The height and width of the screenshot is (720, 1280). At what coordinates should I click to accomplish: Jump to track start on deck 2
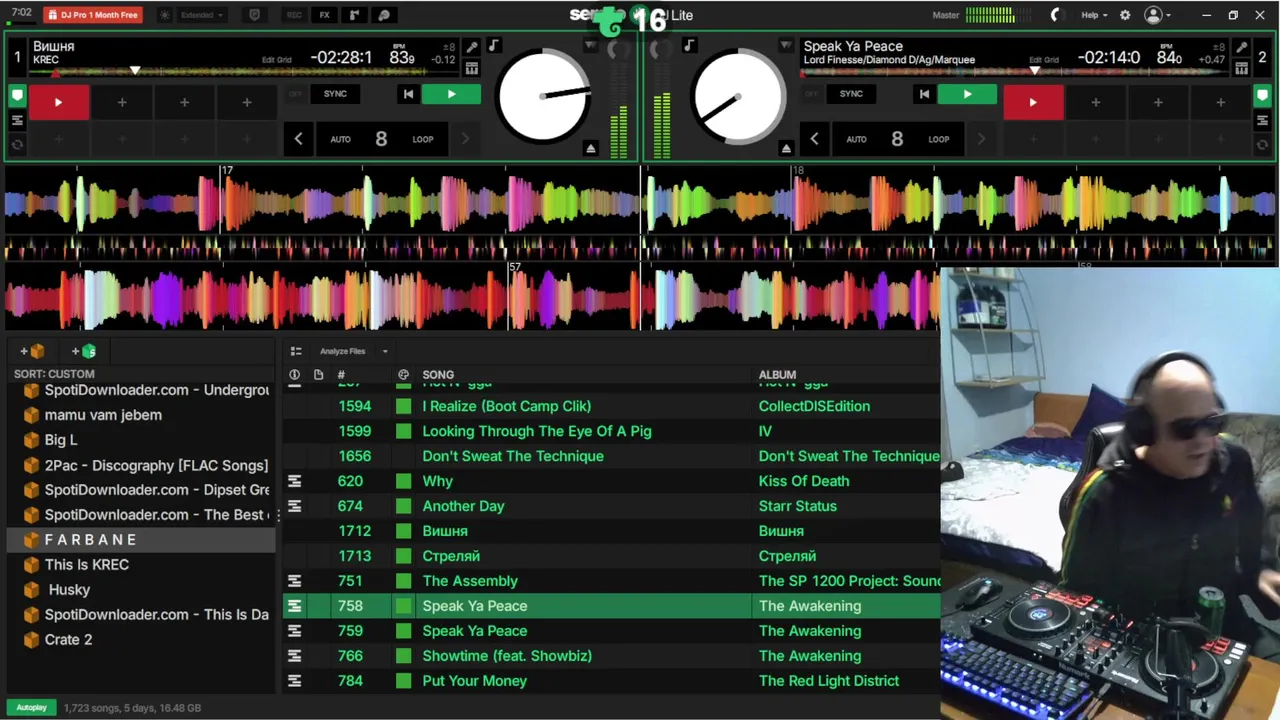tap(924, 94)
